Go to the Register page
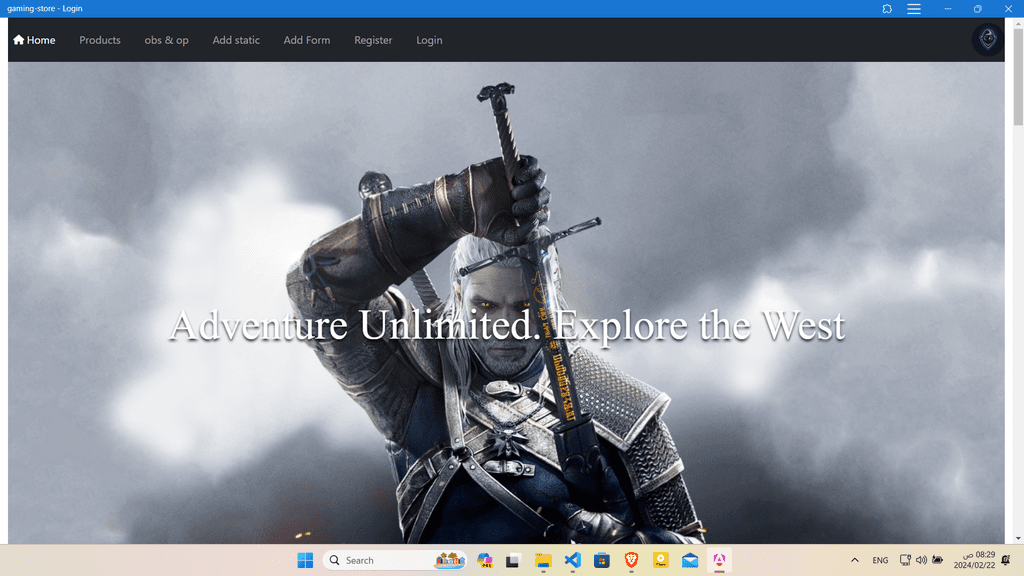Screen dimensions: 1024x576 click(373, 40)
